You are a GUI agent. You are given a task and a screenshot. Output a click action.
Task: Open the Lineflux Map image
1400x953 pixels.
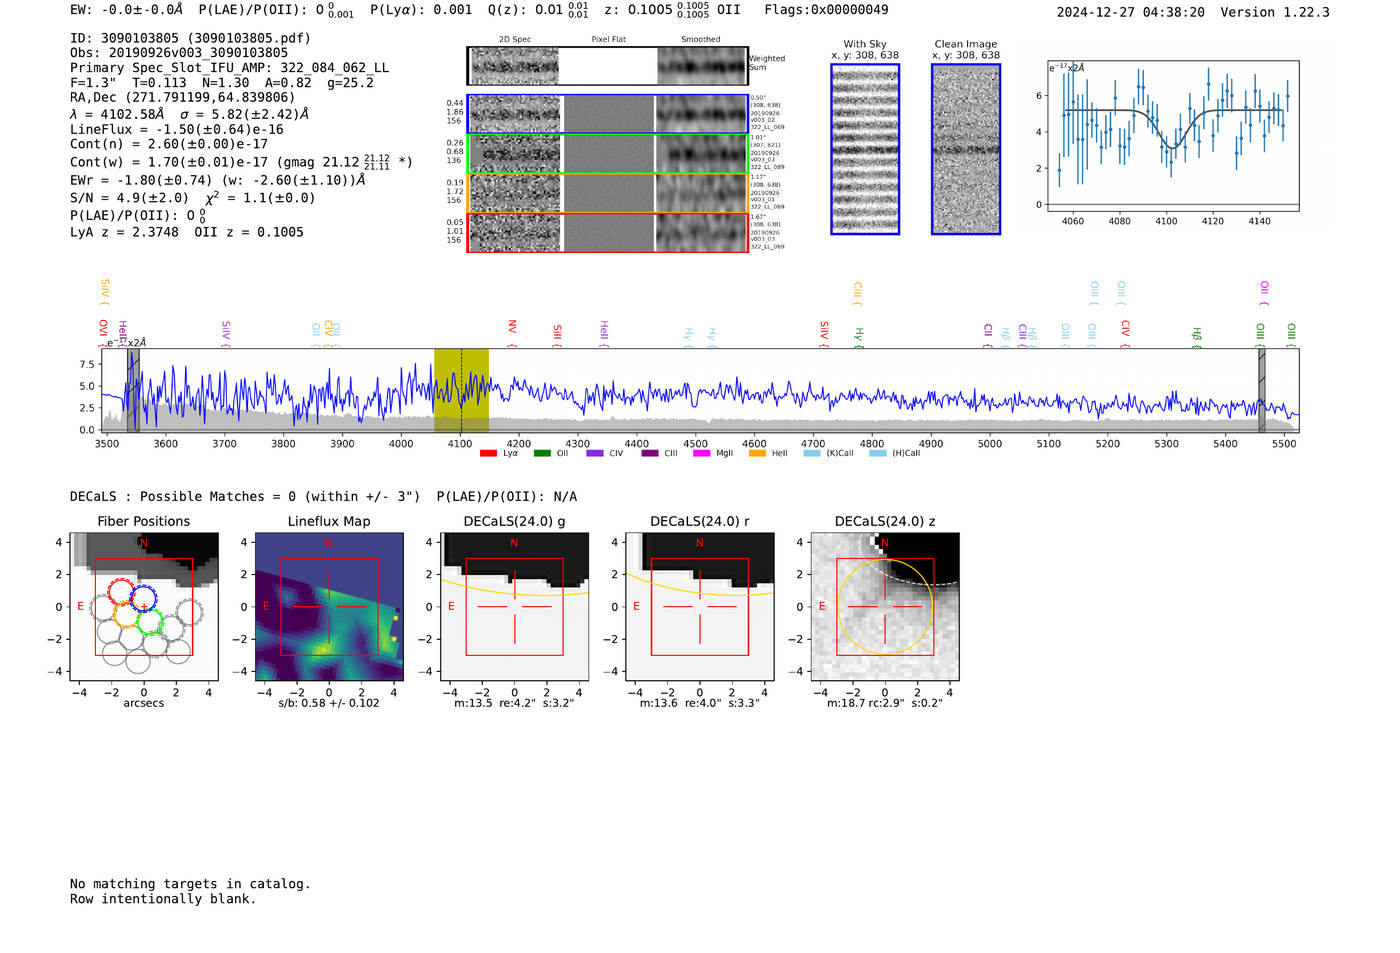coord(329,606)
